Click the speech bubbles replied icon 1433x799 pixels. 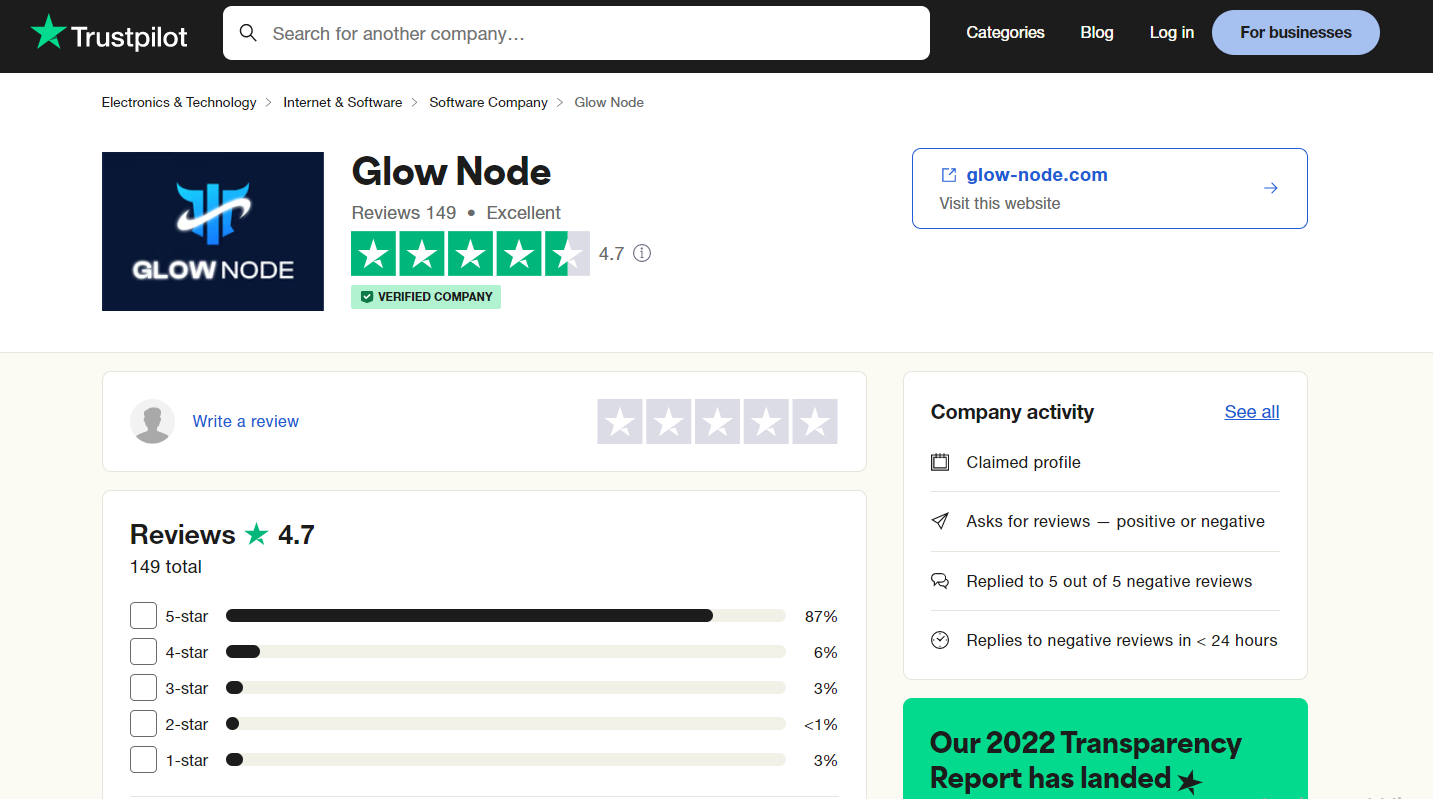point(940,581)
